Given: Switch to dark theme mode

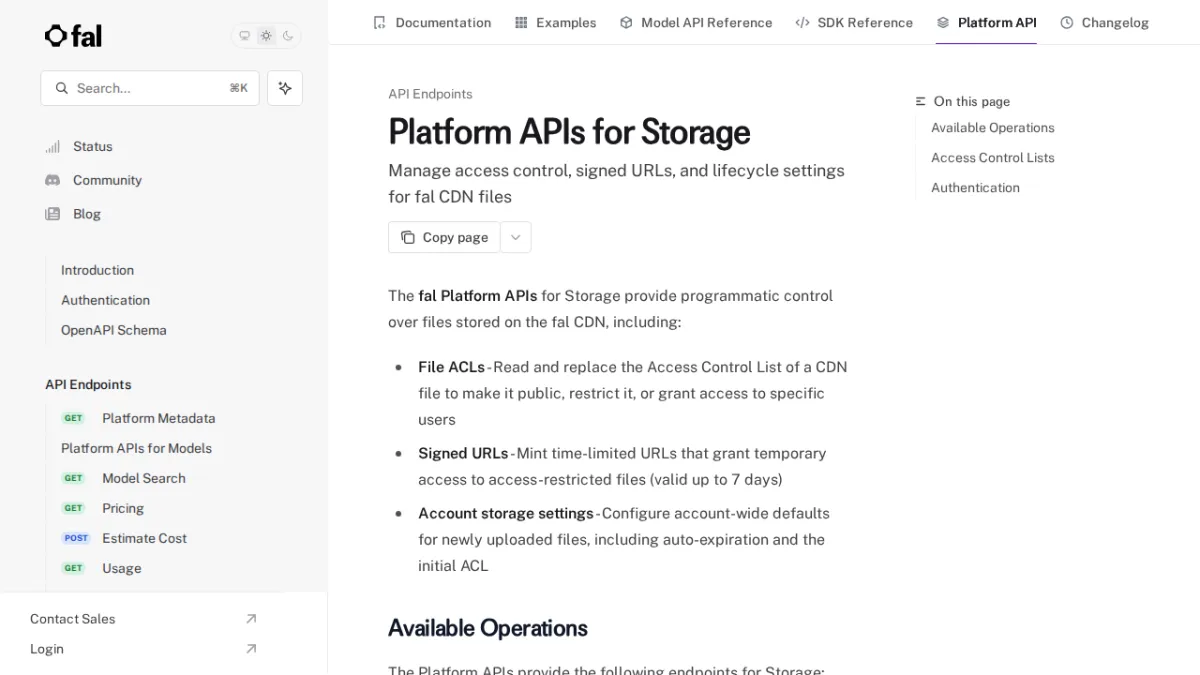Looking at the screenshot, I should 288,36.
